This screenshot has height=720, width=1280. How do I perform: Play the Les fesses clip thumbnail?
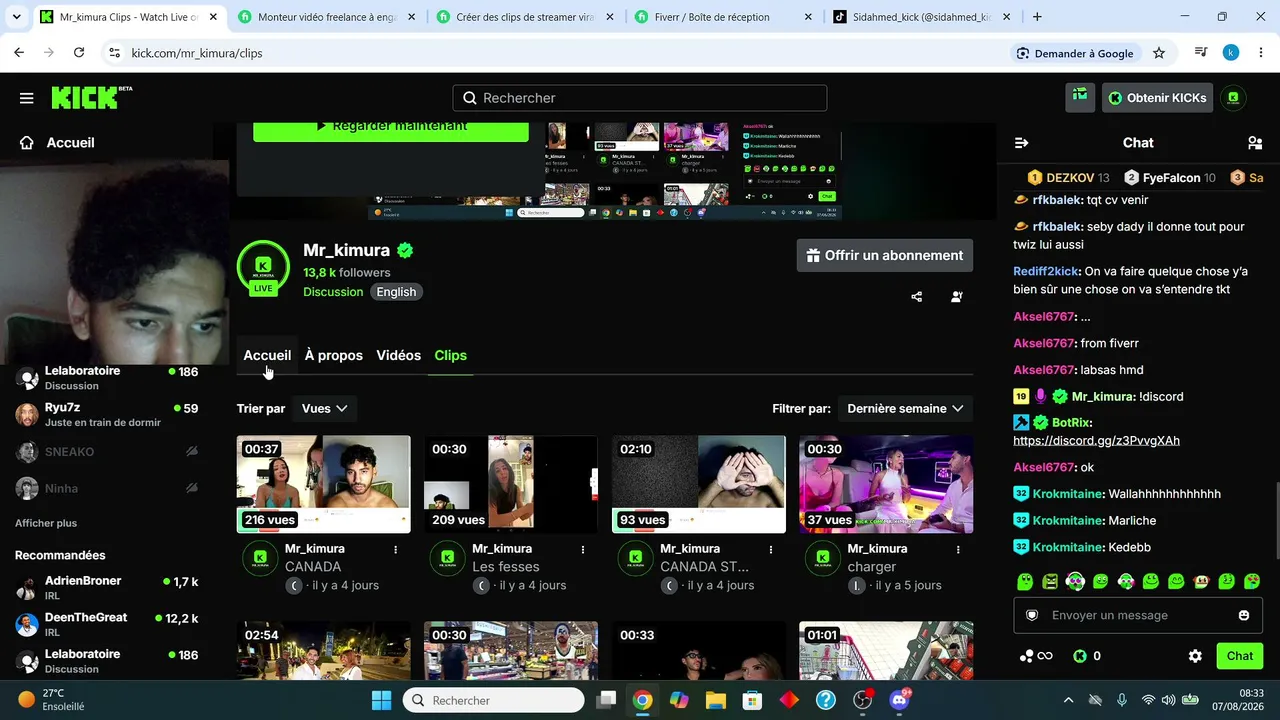[x=511, y=484]
